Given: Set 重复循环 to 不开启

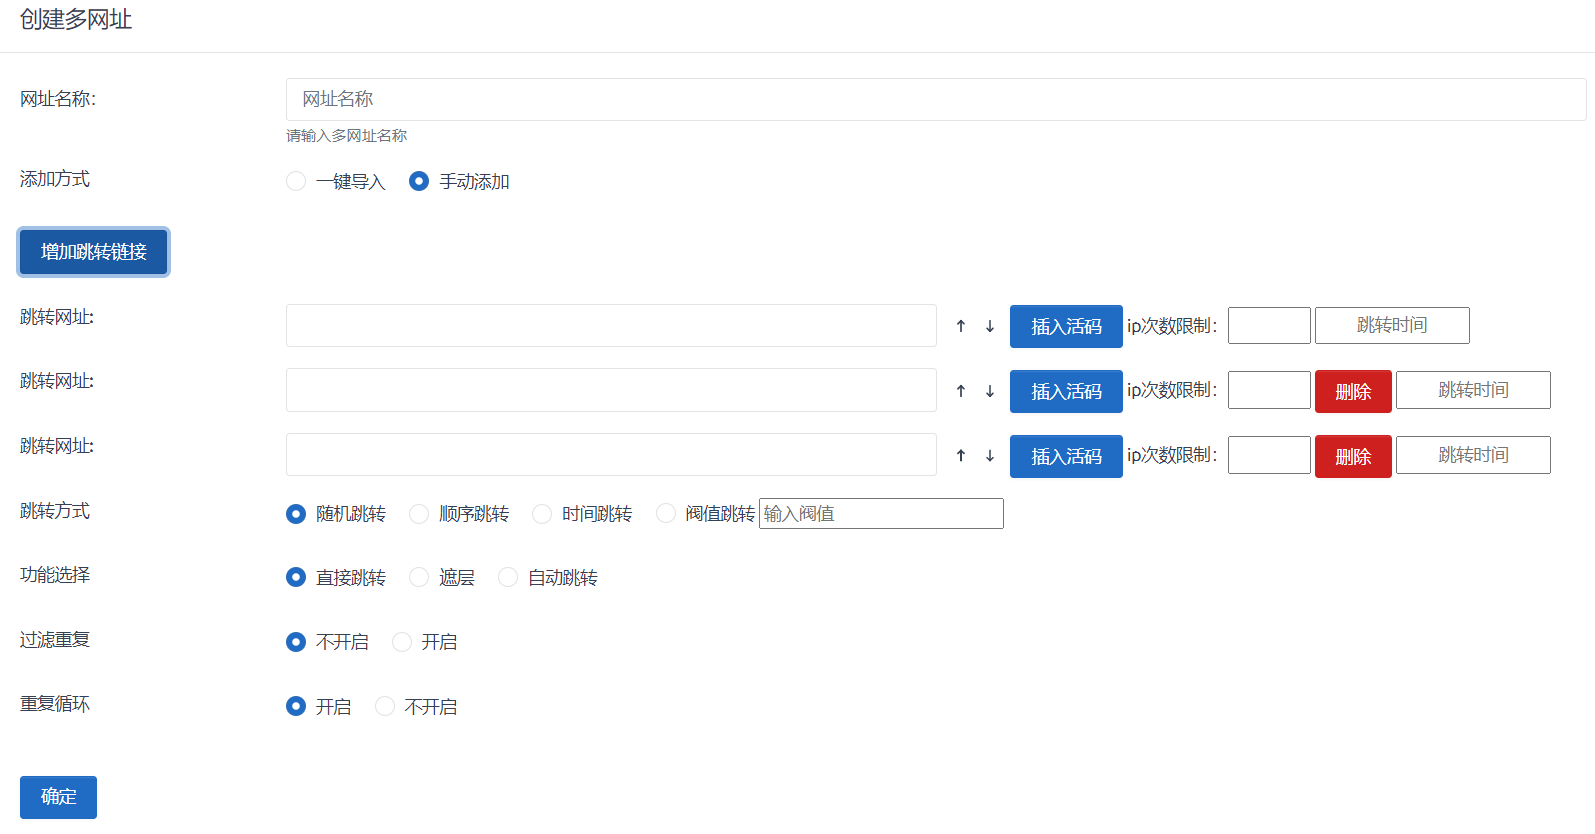Looking at the screenshot, I should pyautogui.click(x=385, y=706).
